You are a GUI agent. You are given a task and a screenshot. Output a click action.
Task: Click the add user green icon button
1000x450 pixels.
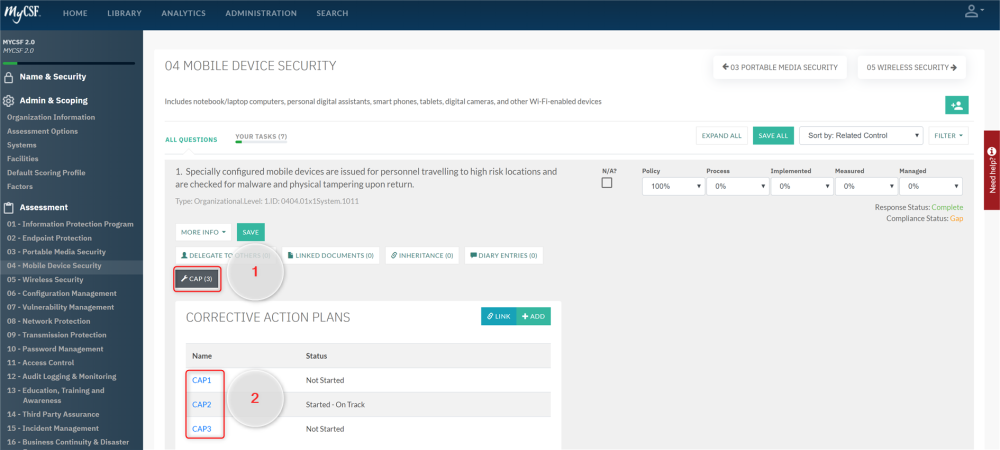pos(957,105)
